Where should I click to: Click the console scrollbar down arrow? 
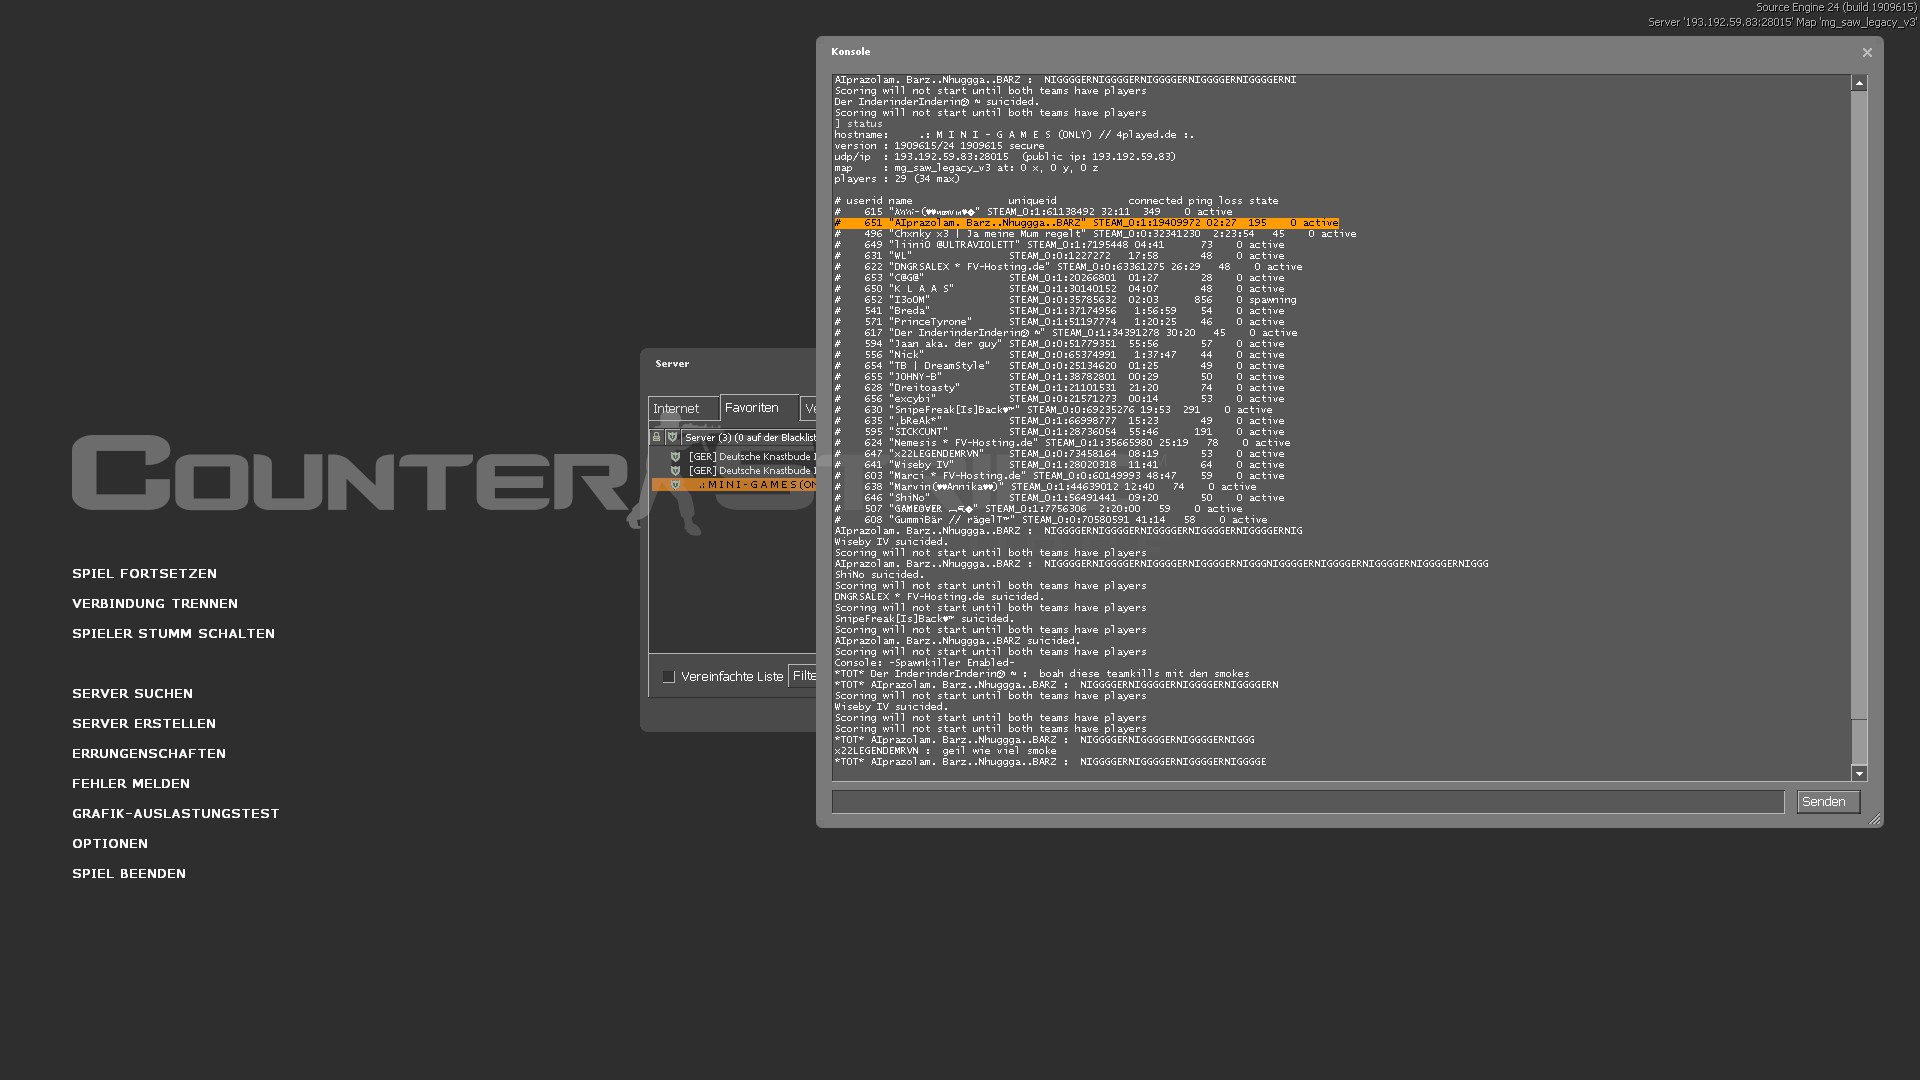coord(1859,773)
